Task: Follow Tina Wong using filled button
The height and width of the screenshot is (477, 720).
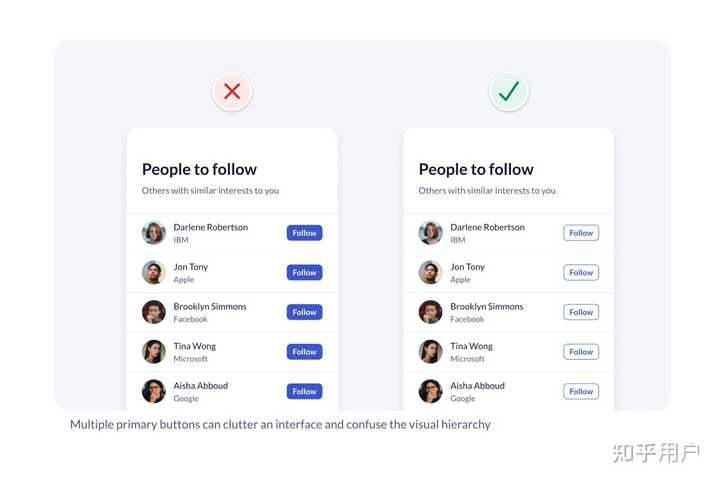Action: (304, 352)
